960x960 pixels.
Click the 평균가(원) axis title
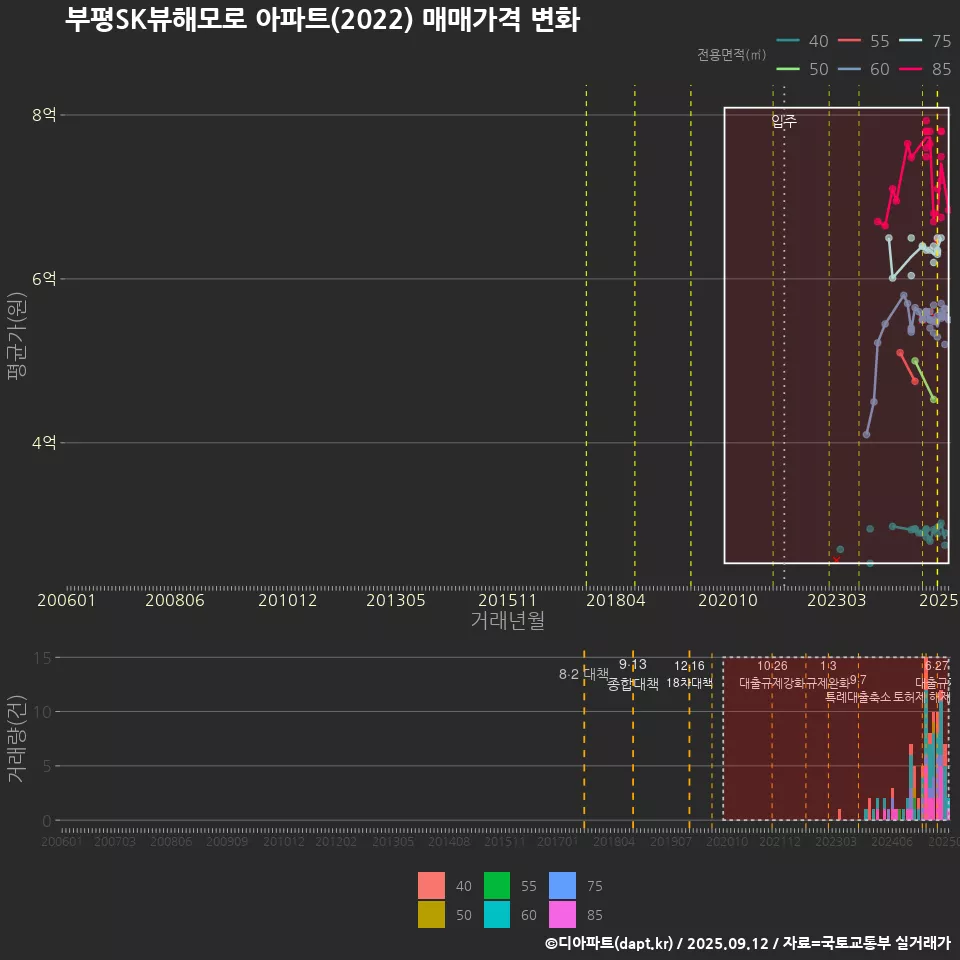(x=16, y=336)
